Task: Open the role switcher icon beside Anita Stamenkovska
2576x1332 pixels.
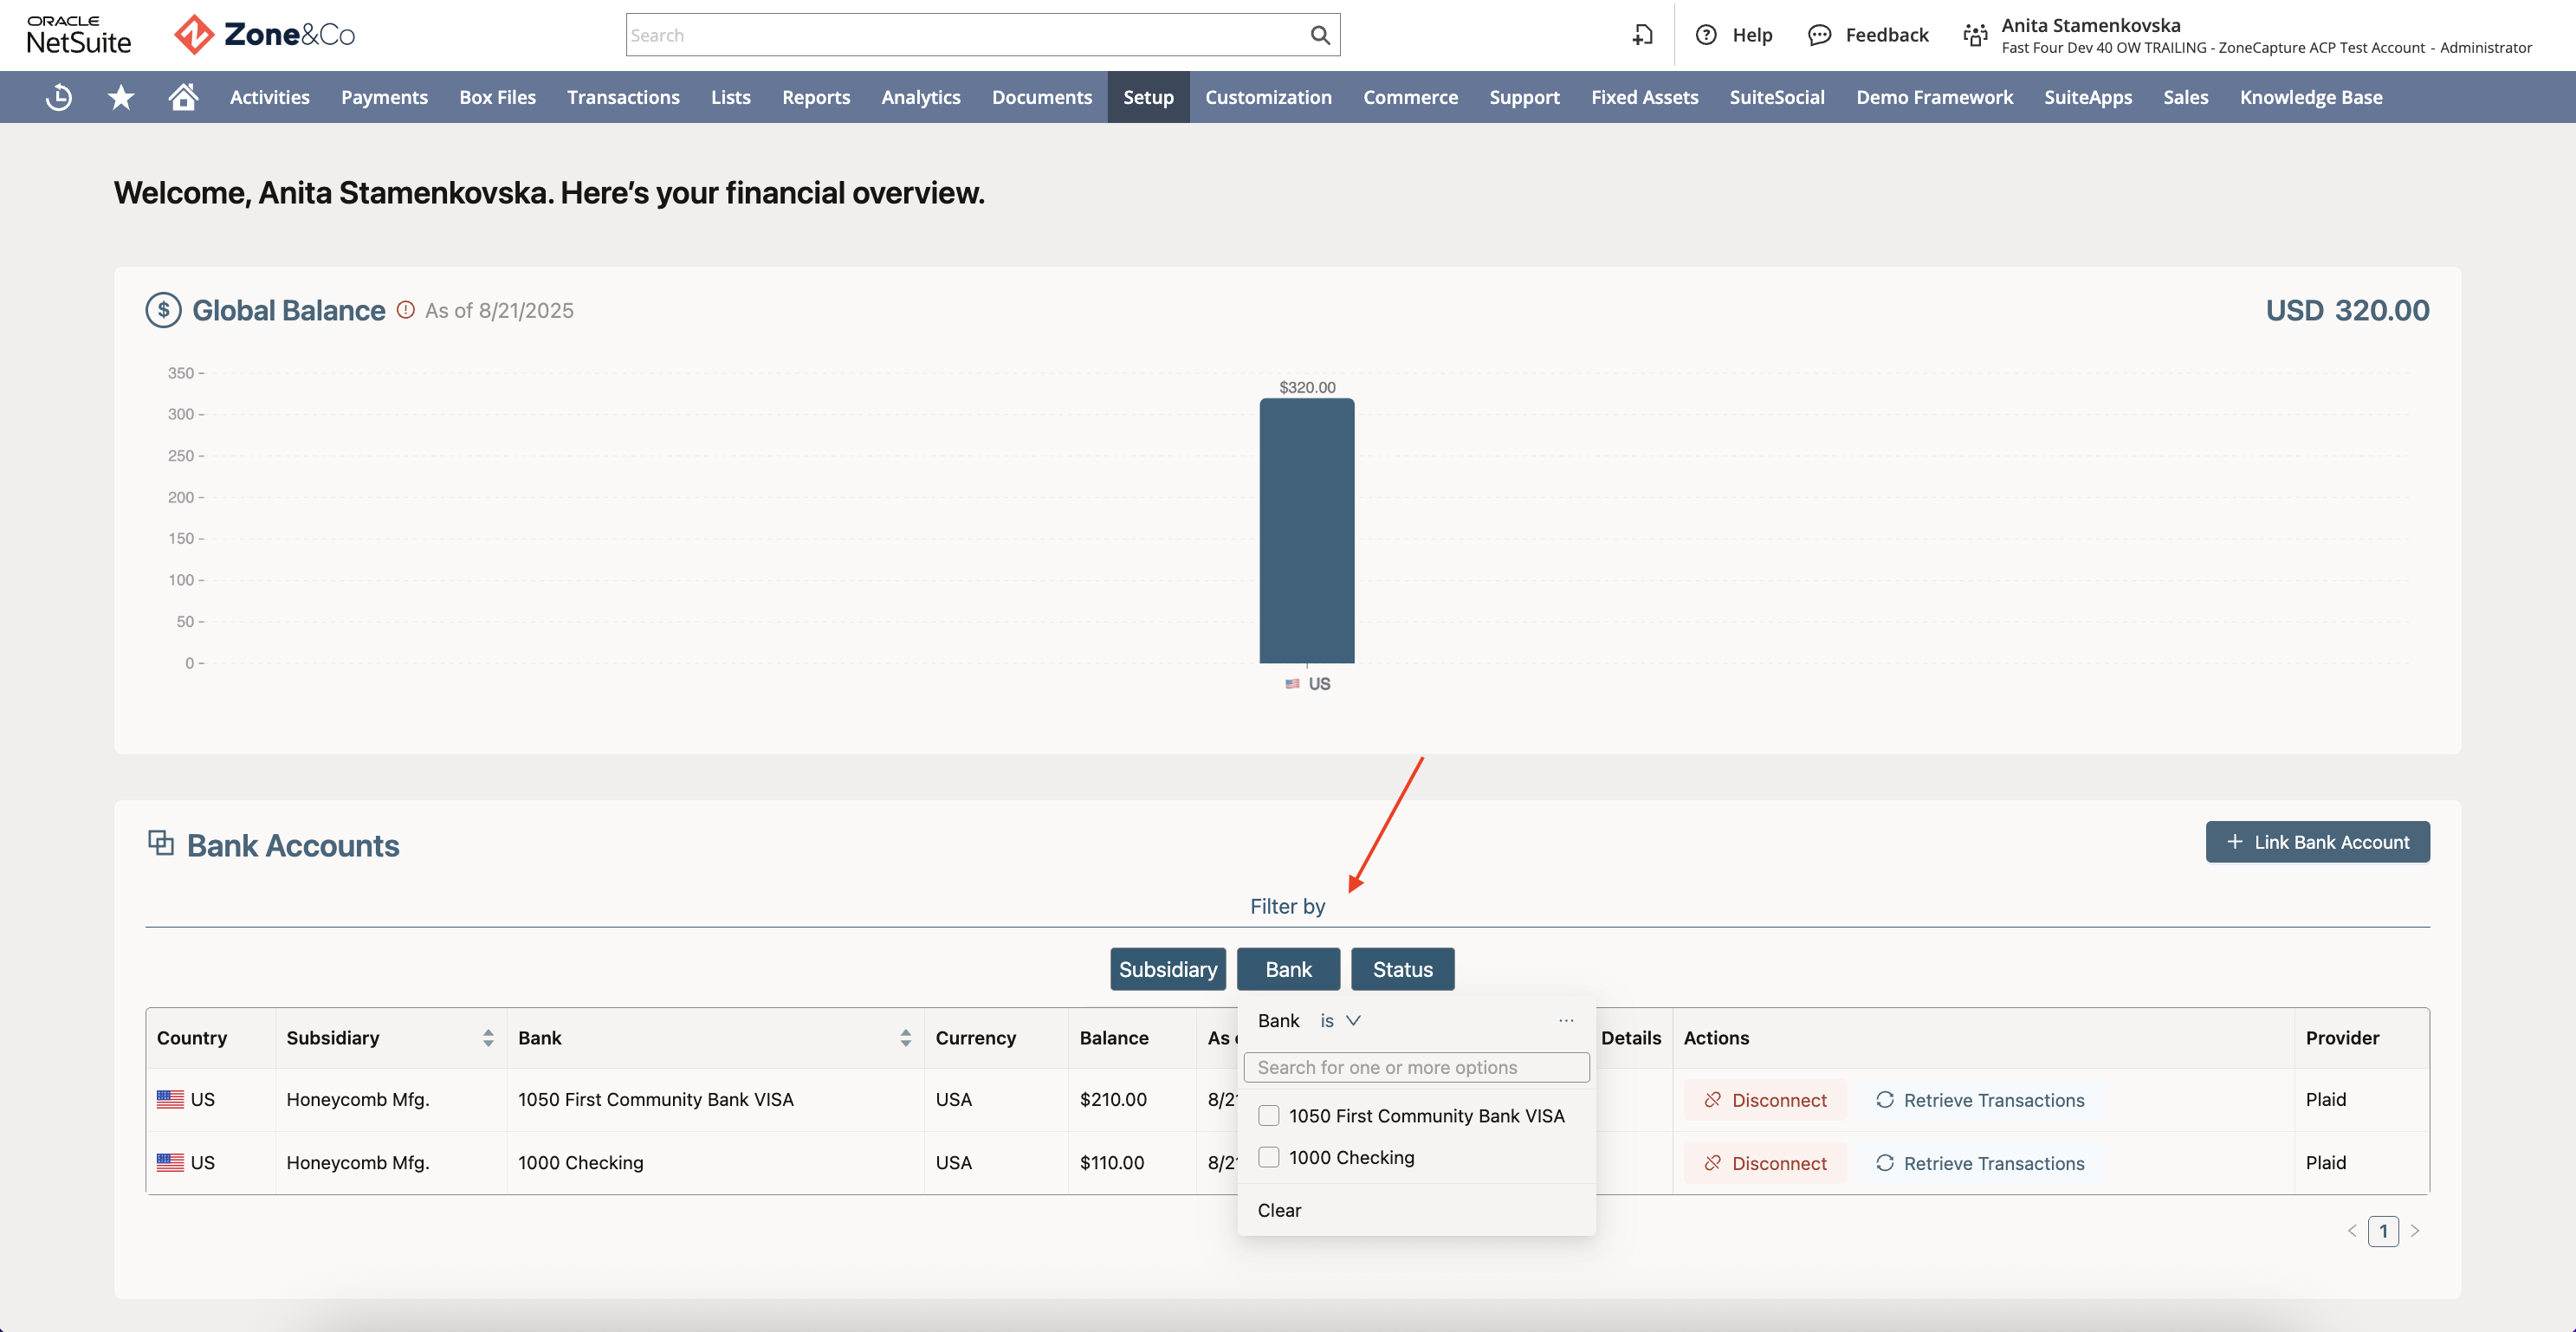Action: point(1975,36)
